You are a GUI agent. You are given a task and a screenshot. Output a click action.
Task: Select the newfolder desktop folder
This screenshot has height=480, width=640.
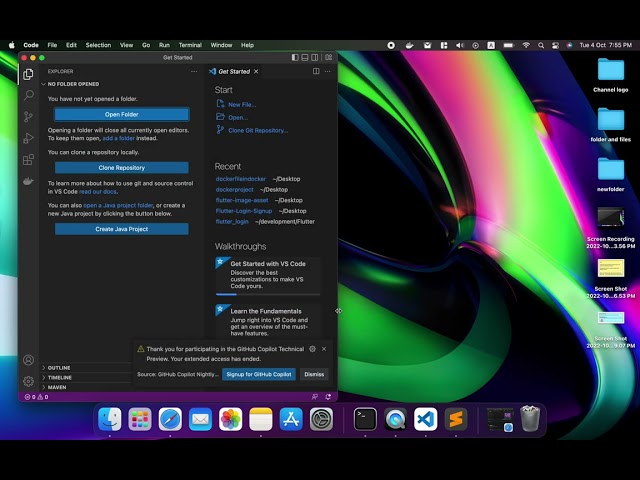click(x=611, y=175)
